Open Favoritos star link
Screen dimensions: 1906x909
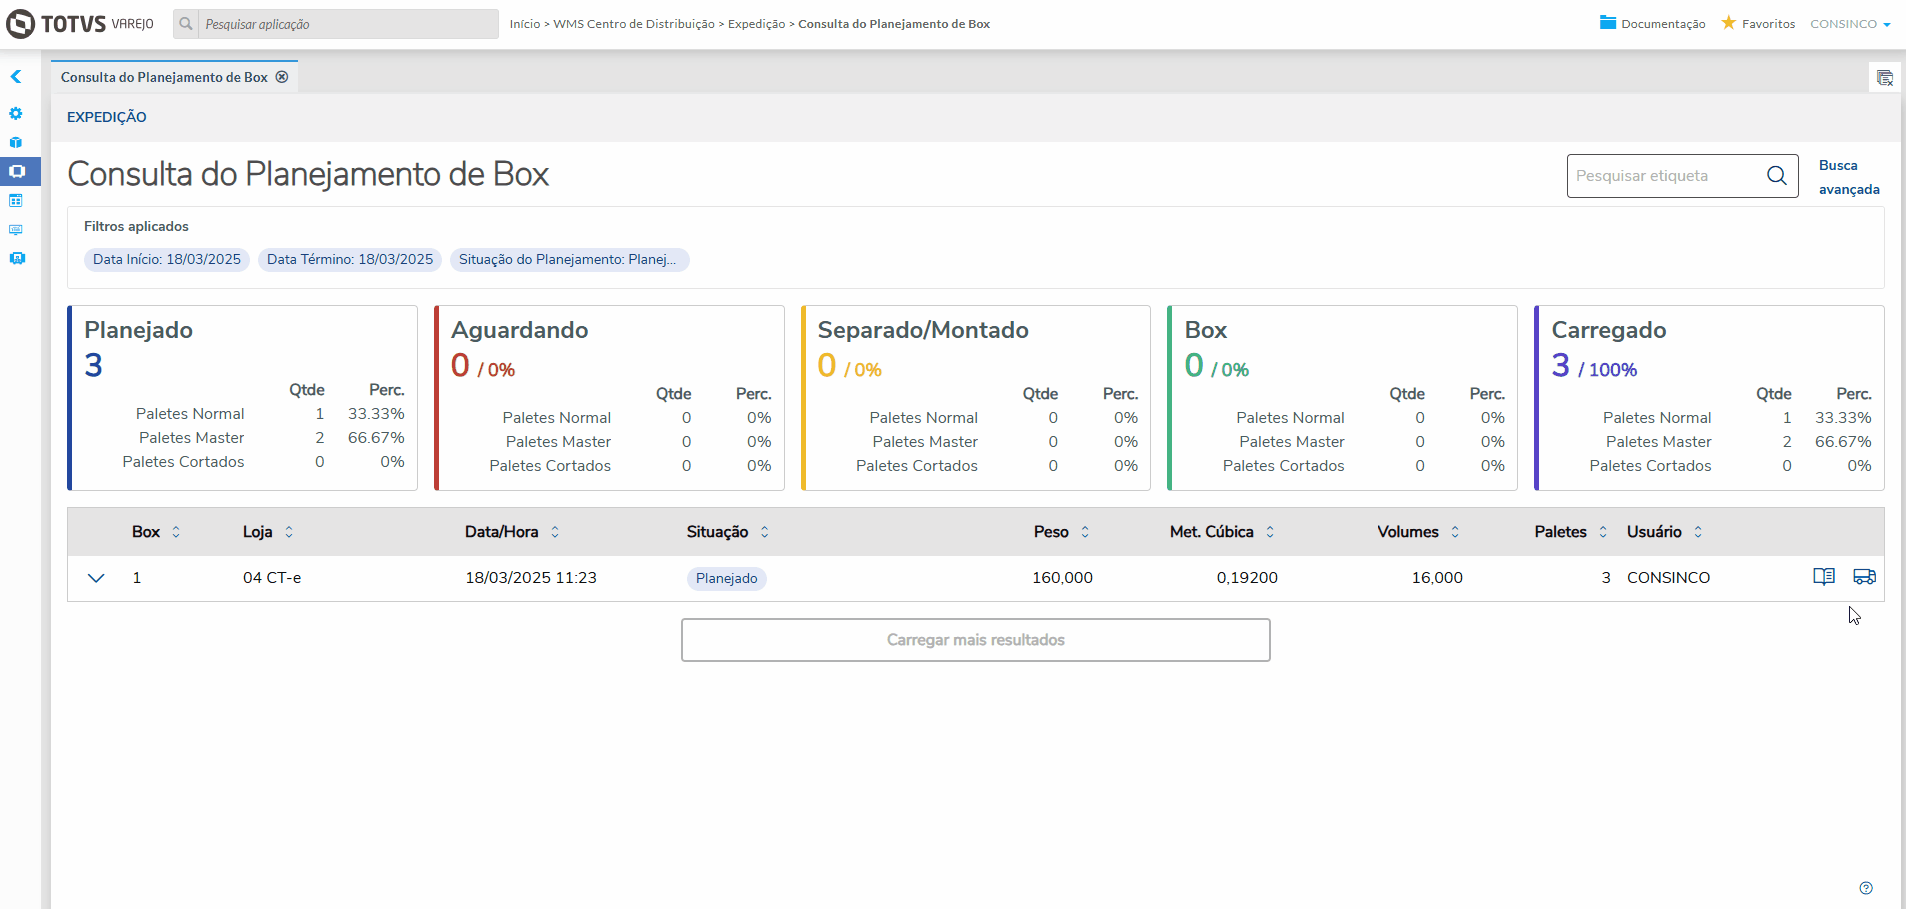tap(1758, 24)
